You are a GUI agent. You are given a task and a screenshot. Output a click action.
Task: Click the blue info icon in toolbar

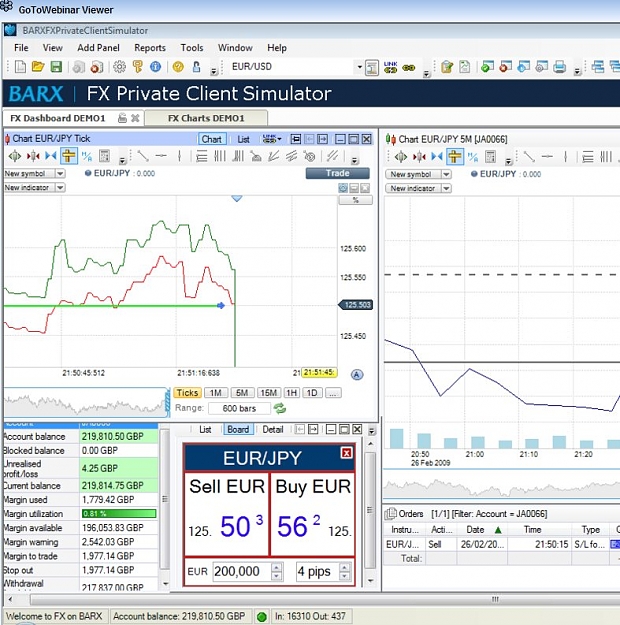click(155, 67)
